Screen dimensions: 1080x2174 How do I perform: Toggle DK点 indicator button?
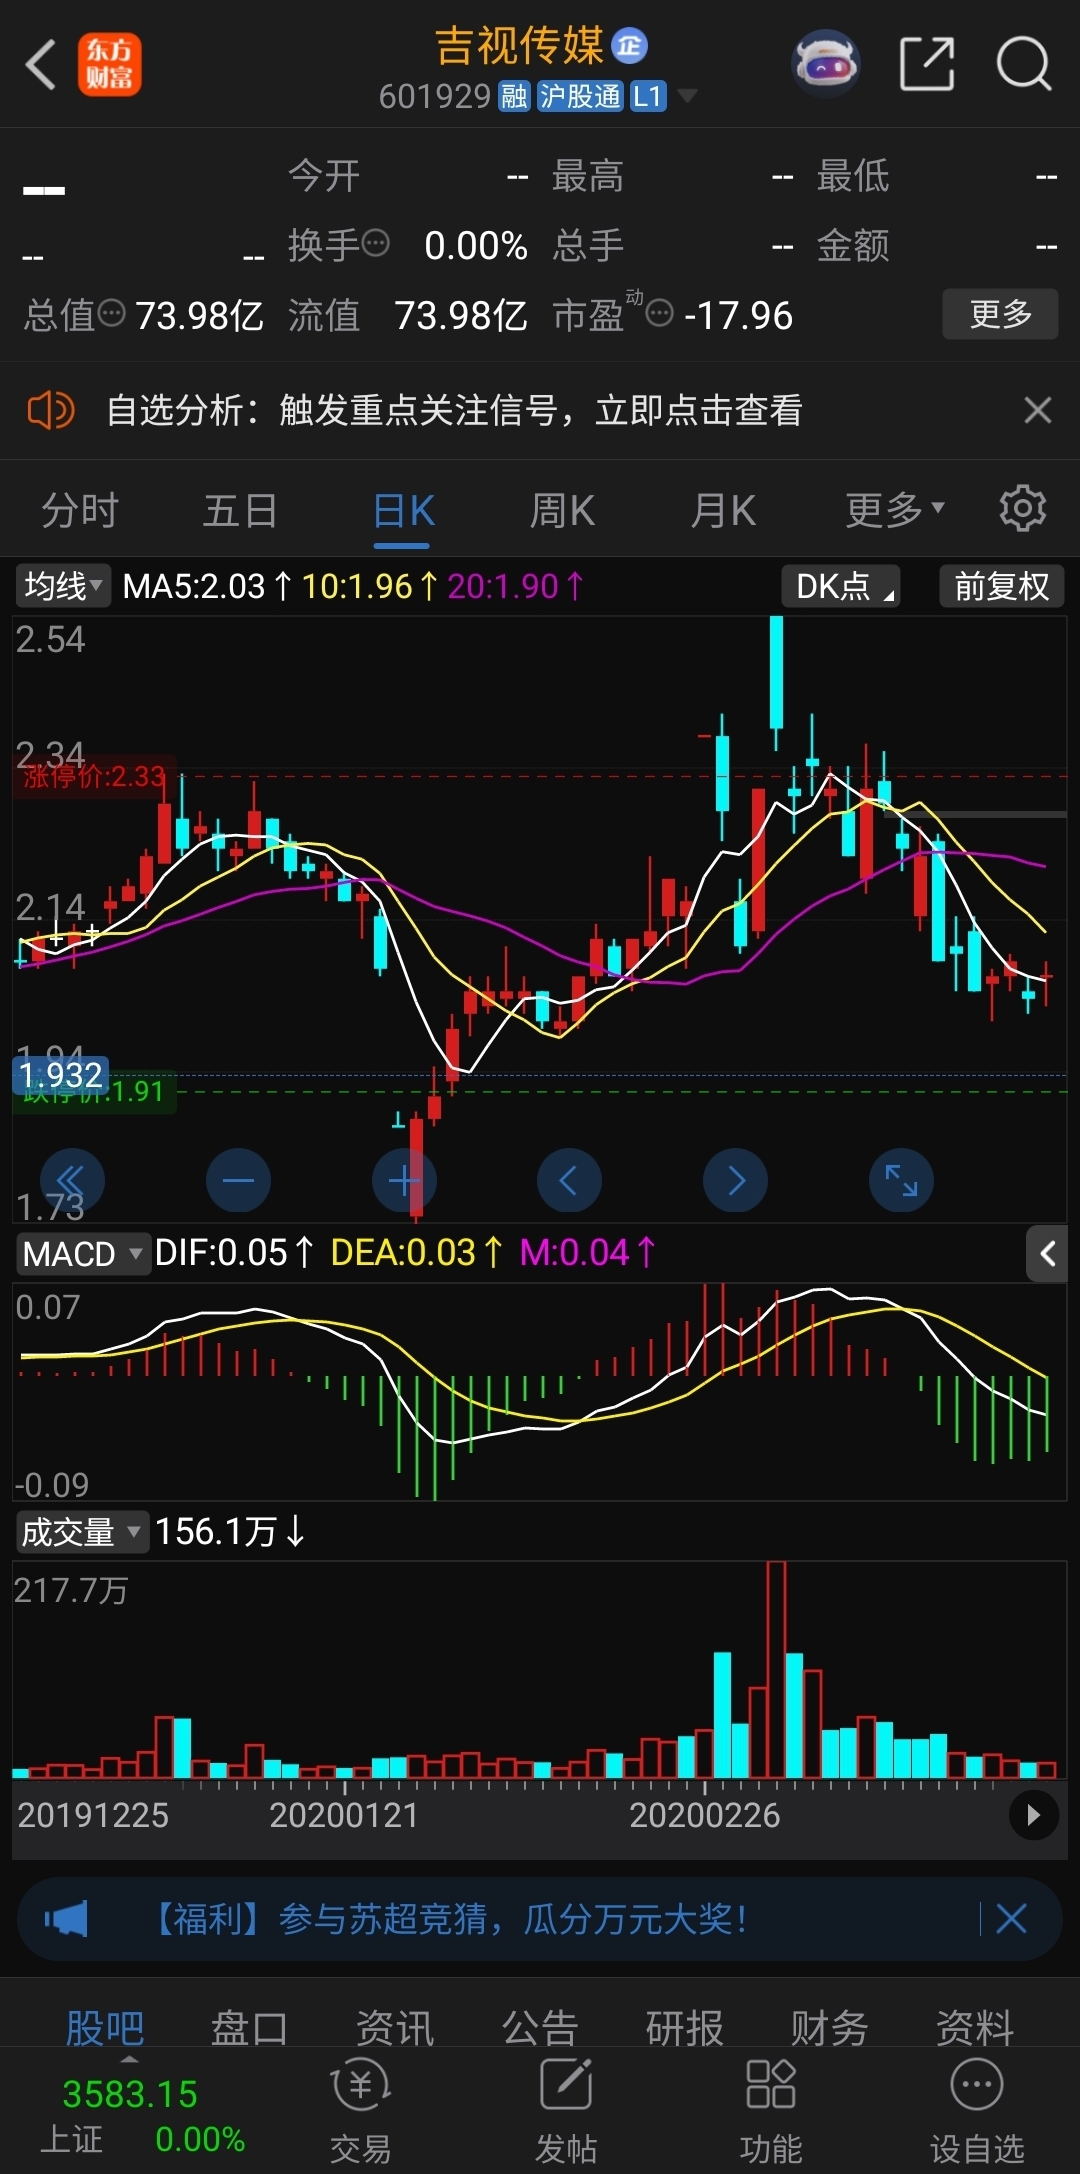click(840, 586)
